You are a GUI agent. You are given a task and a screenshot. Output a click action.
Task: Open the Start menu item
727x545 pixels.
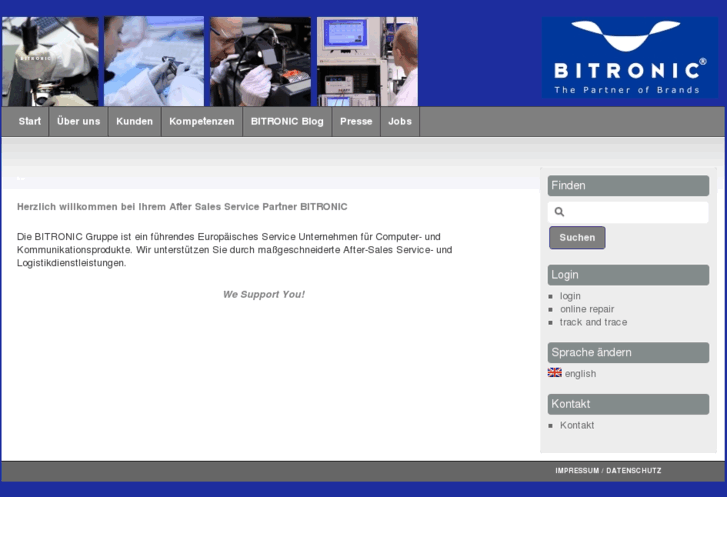pyautogui.click(x=30, y=122)
